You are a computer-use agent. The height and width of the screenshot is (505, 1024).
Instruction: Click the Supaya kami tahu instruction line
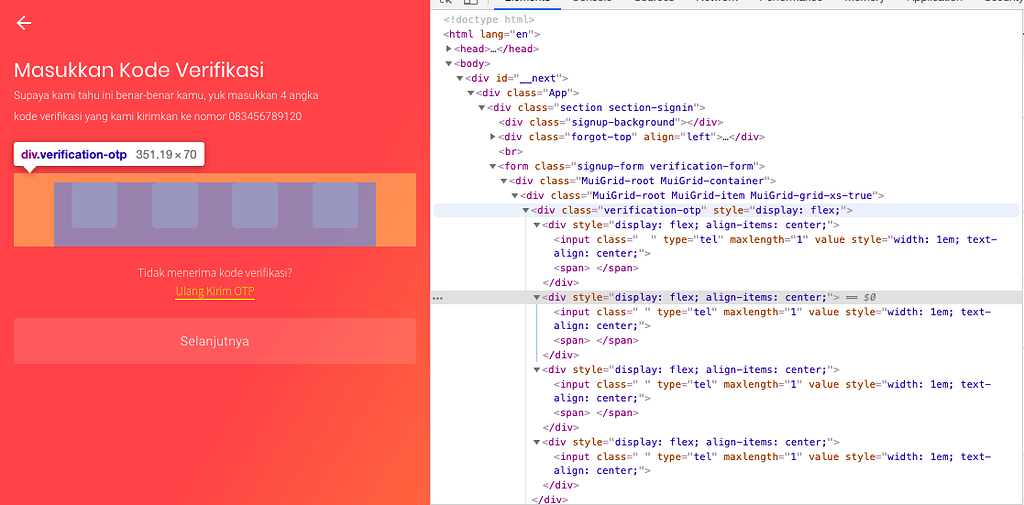point(166,95)
